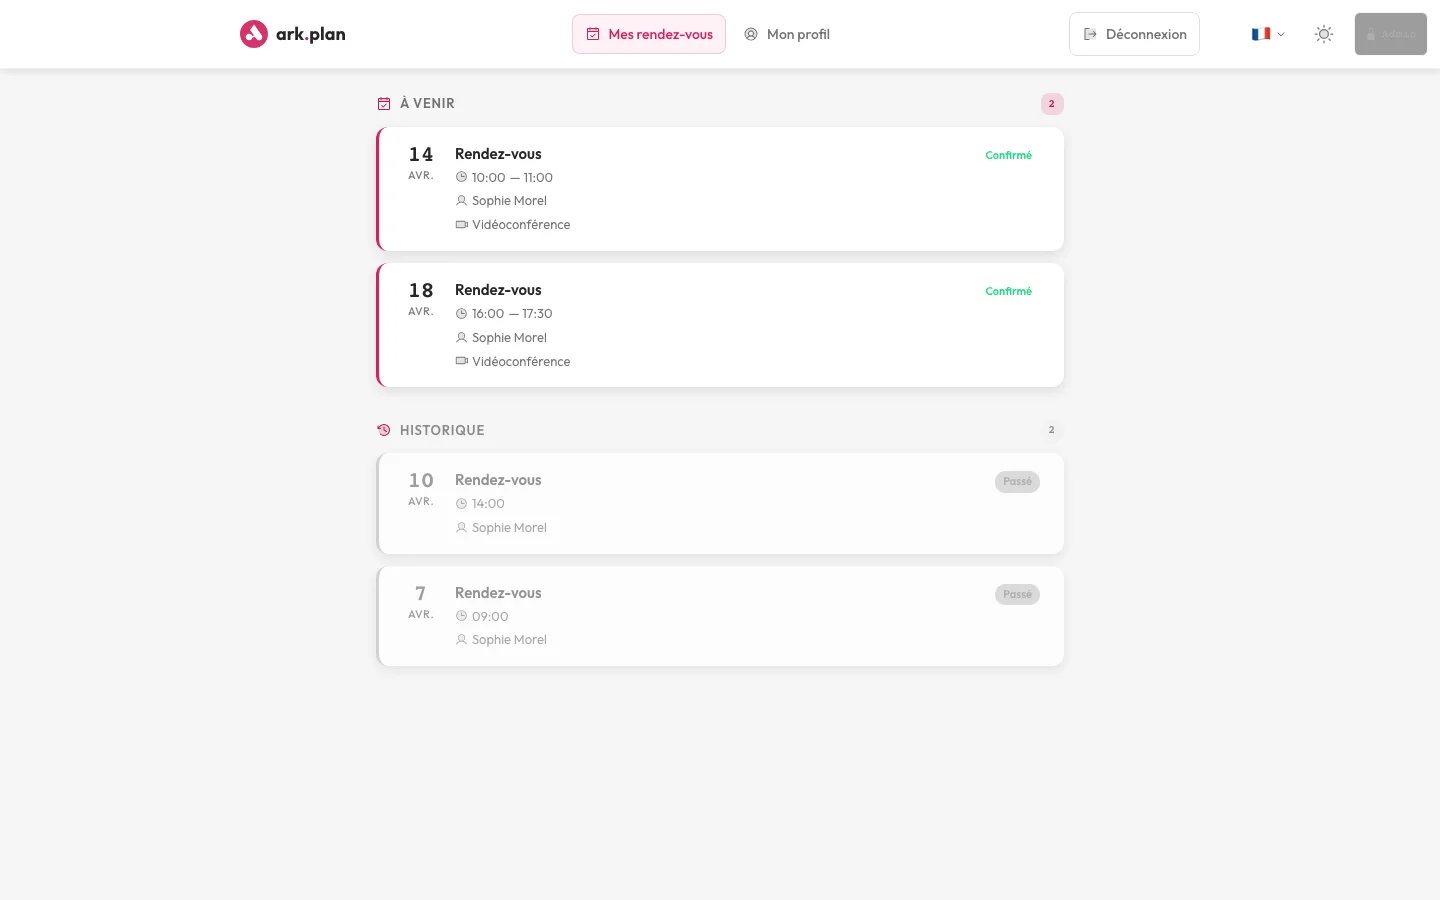
Task: Click the Déconnexion button
Action: [x=1134, y=34]
